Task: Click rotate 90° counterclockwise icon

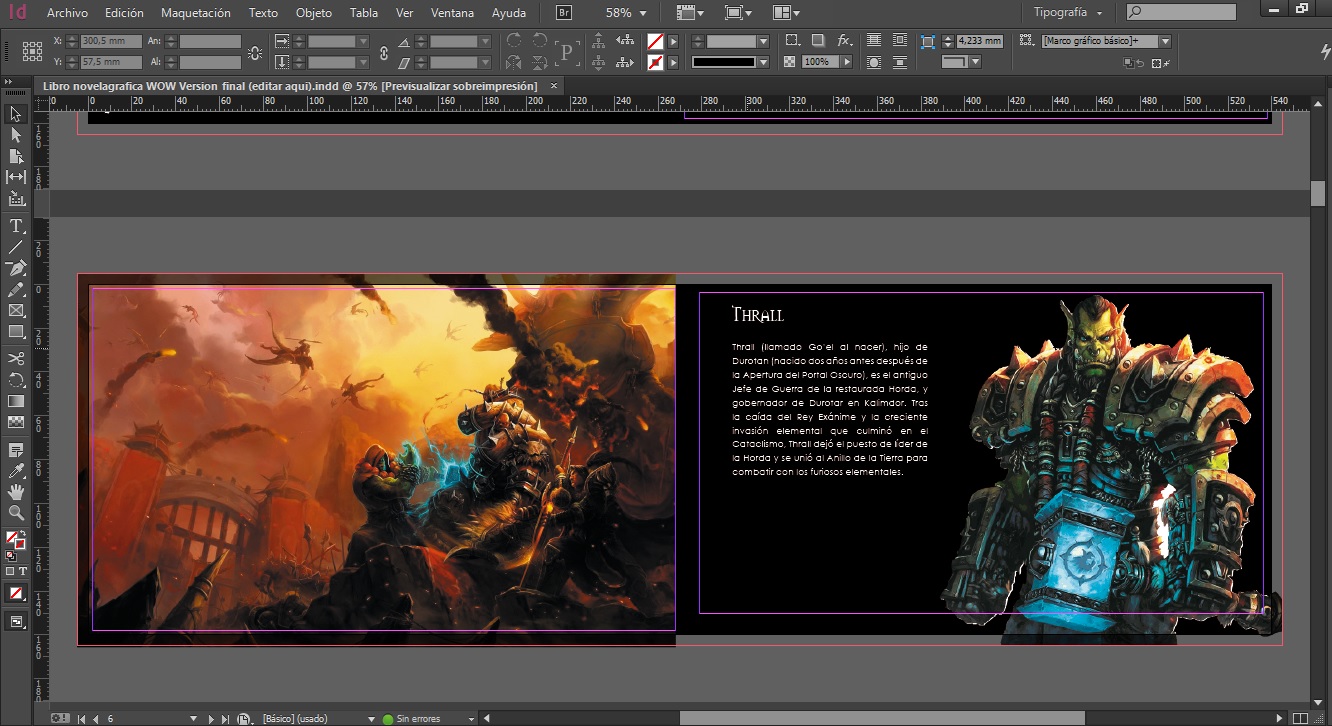Action: coord(540,41)
